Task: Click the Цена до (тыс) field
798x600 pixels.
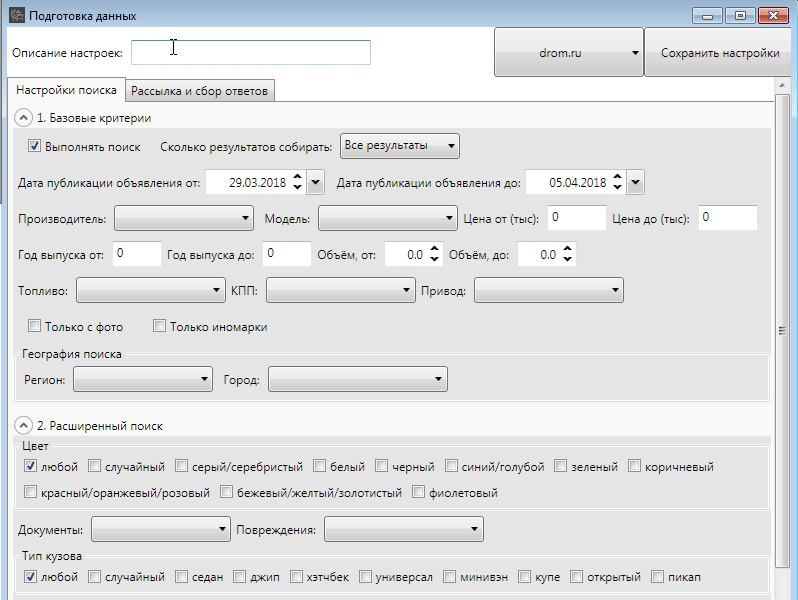Action: tap(728, 218)
